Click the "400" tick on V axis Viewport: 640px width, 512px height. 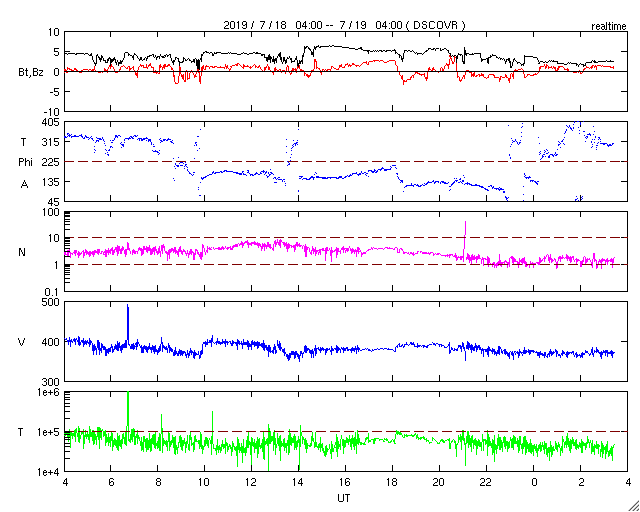point(52,342)
